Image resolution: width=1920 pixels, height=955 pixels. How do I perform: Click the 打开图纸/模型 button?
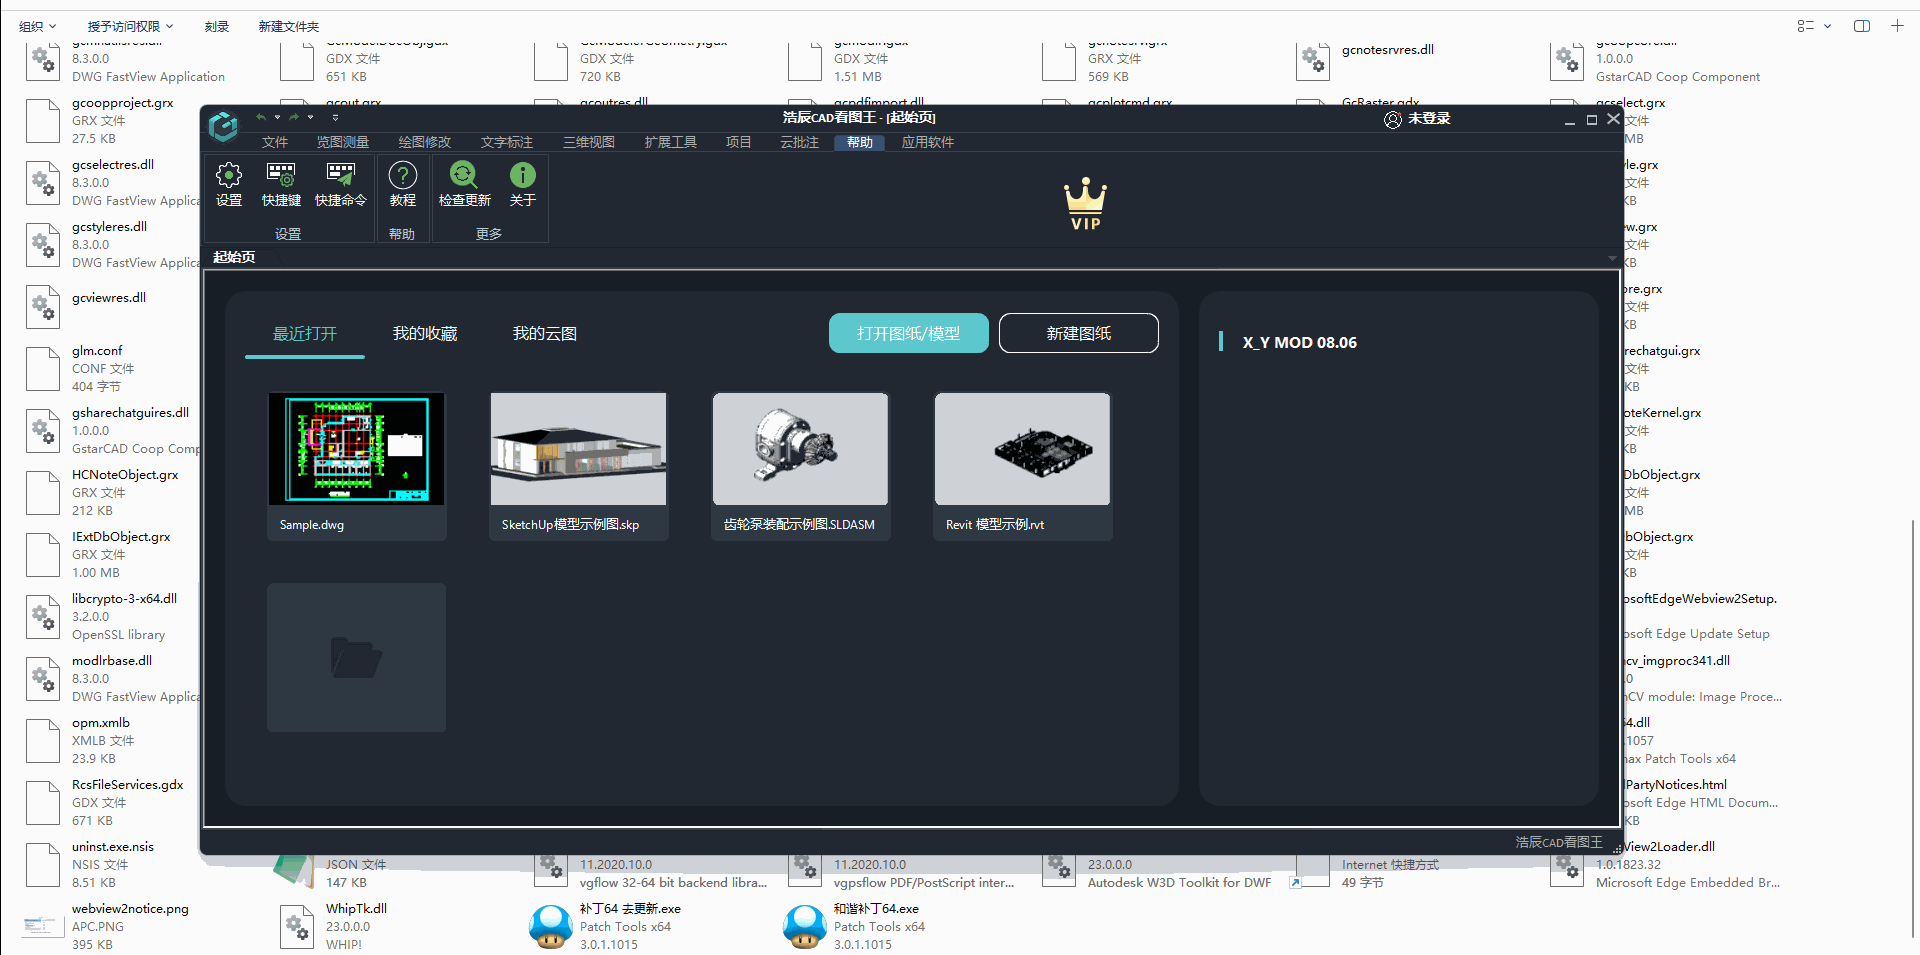(909, 333)
